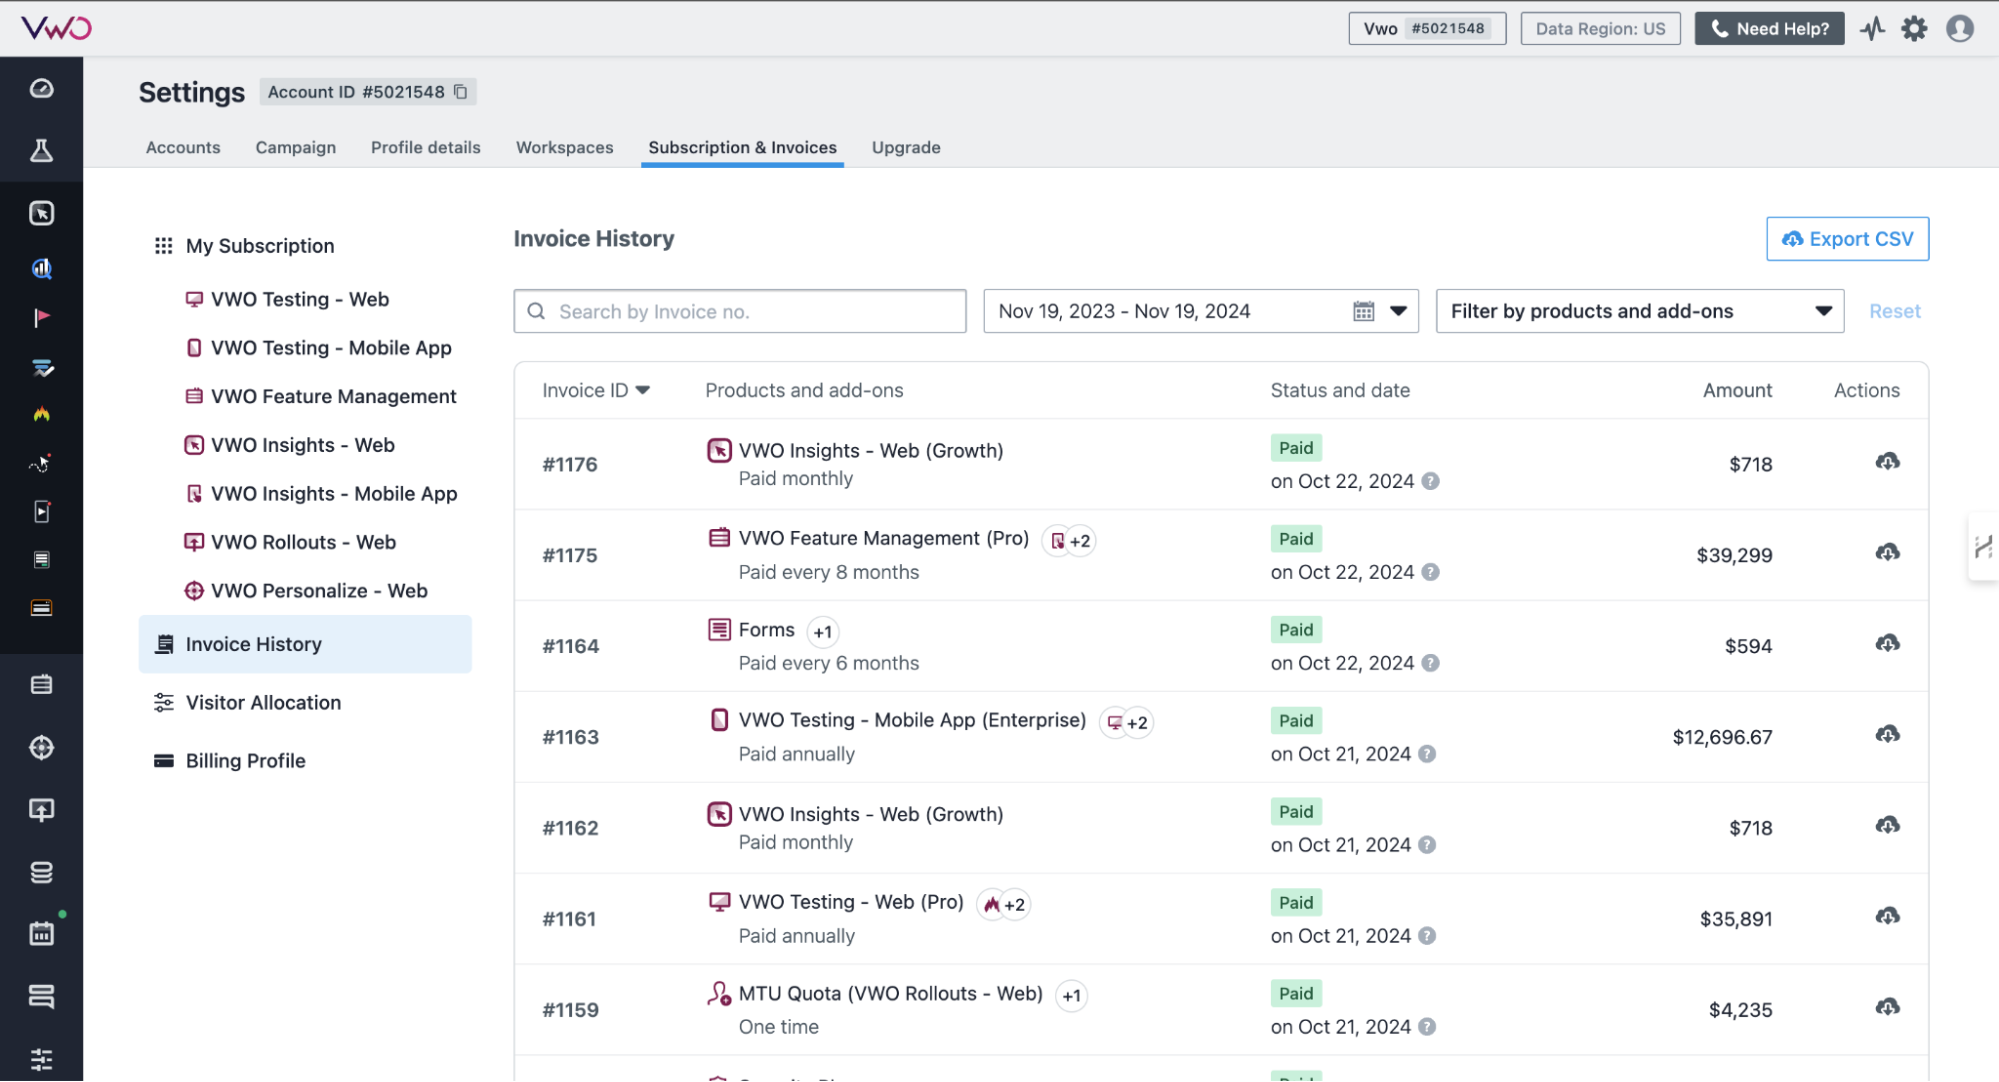1999x1082 pixels.
Task: Open the user profile avatar
Action: pos(1960,28)
